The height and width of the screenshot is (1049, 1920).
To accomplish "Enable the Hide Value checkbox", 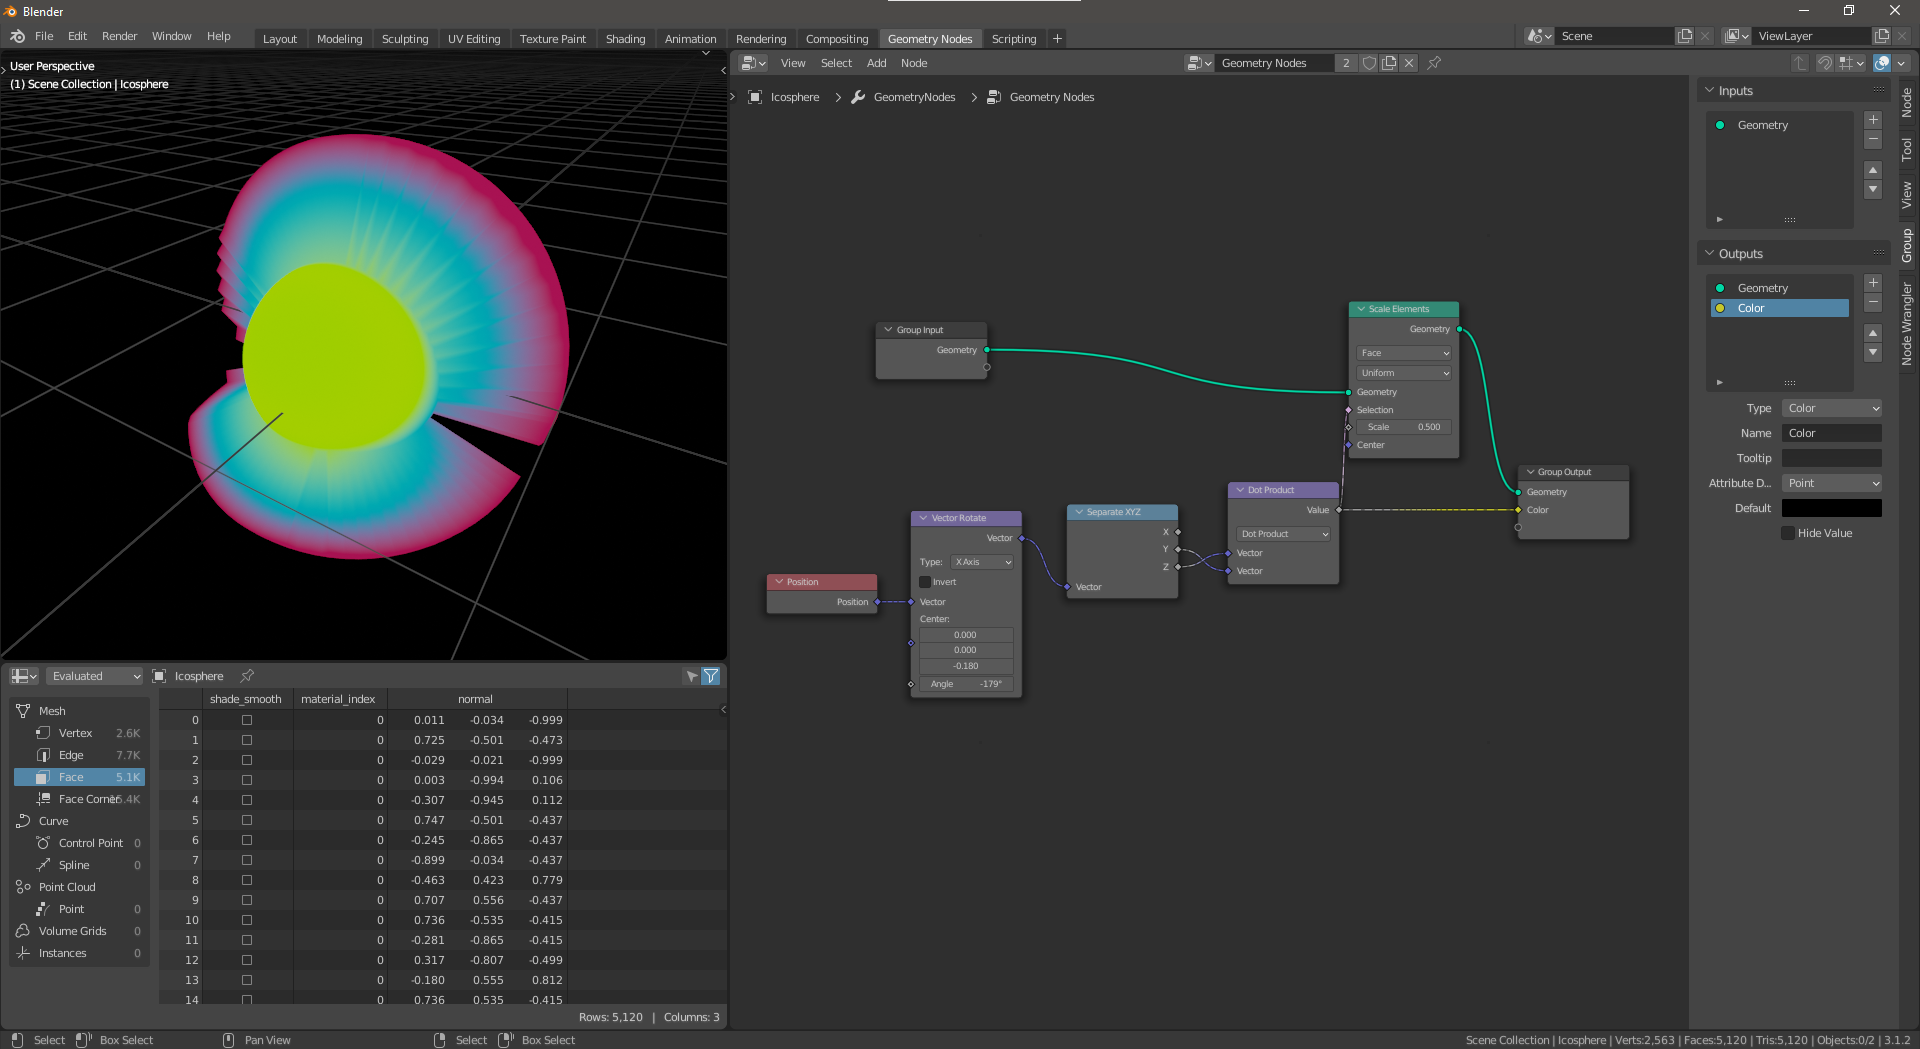I will [x=1788, y=533].
